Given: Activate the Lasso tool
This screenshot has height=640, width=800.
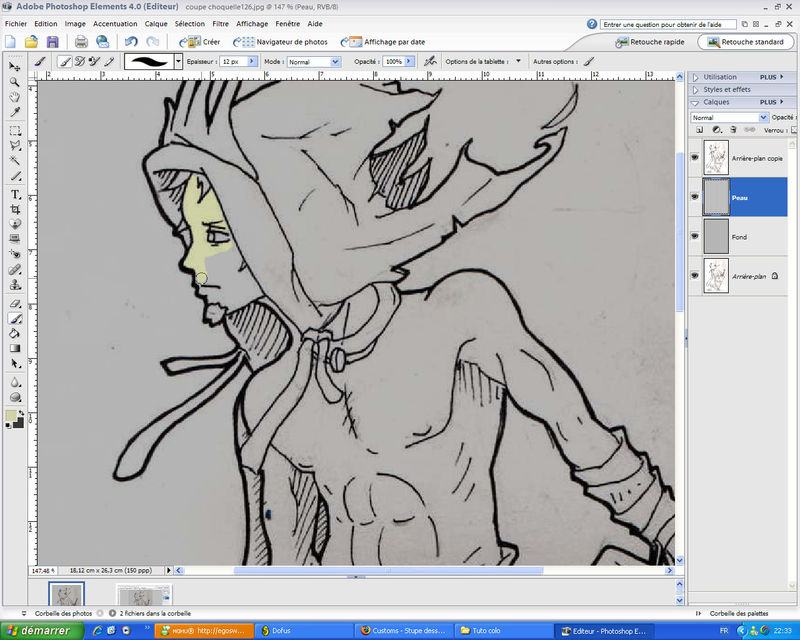Looking at the screenshot, I should coord(15,145).
